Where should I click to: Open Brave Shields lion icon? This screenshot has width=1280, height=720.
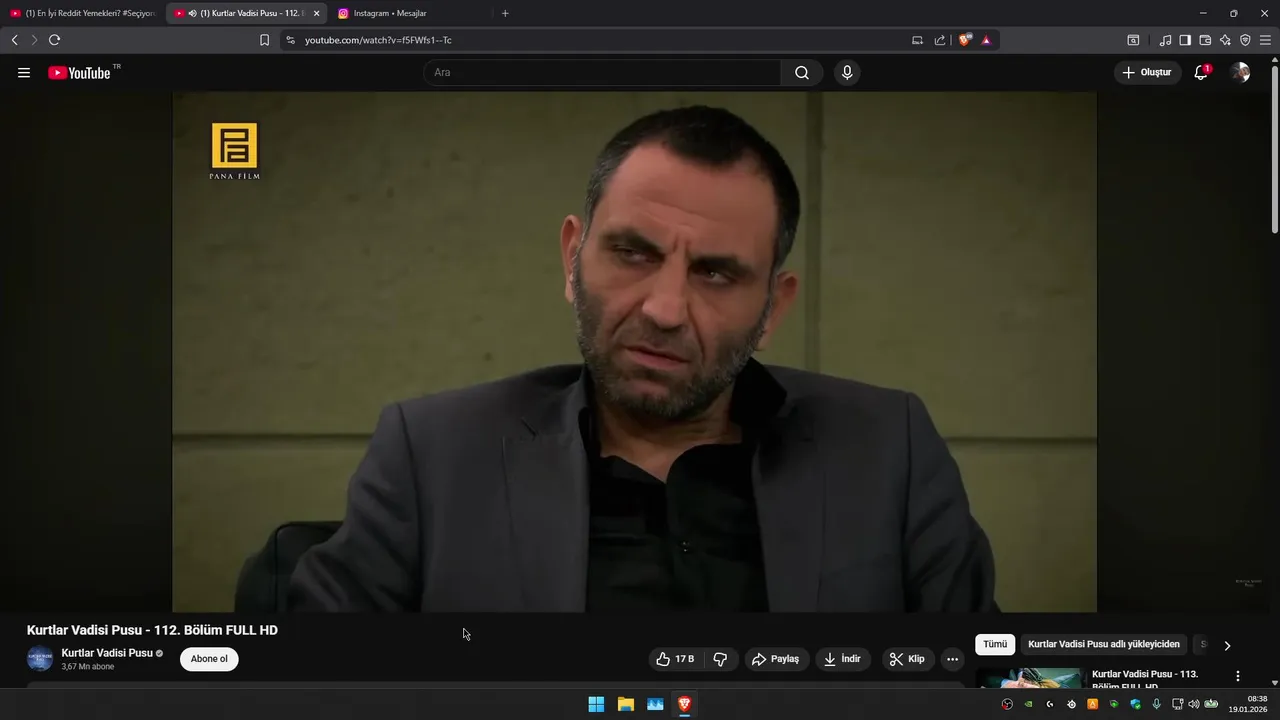pos(965,40)
